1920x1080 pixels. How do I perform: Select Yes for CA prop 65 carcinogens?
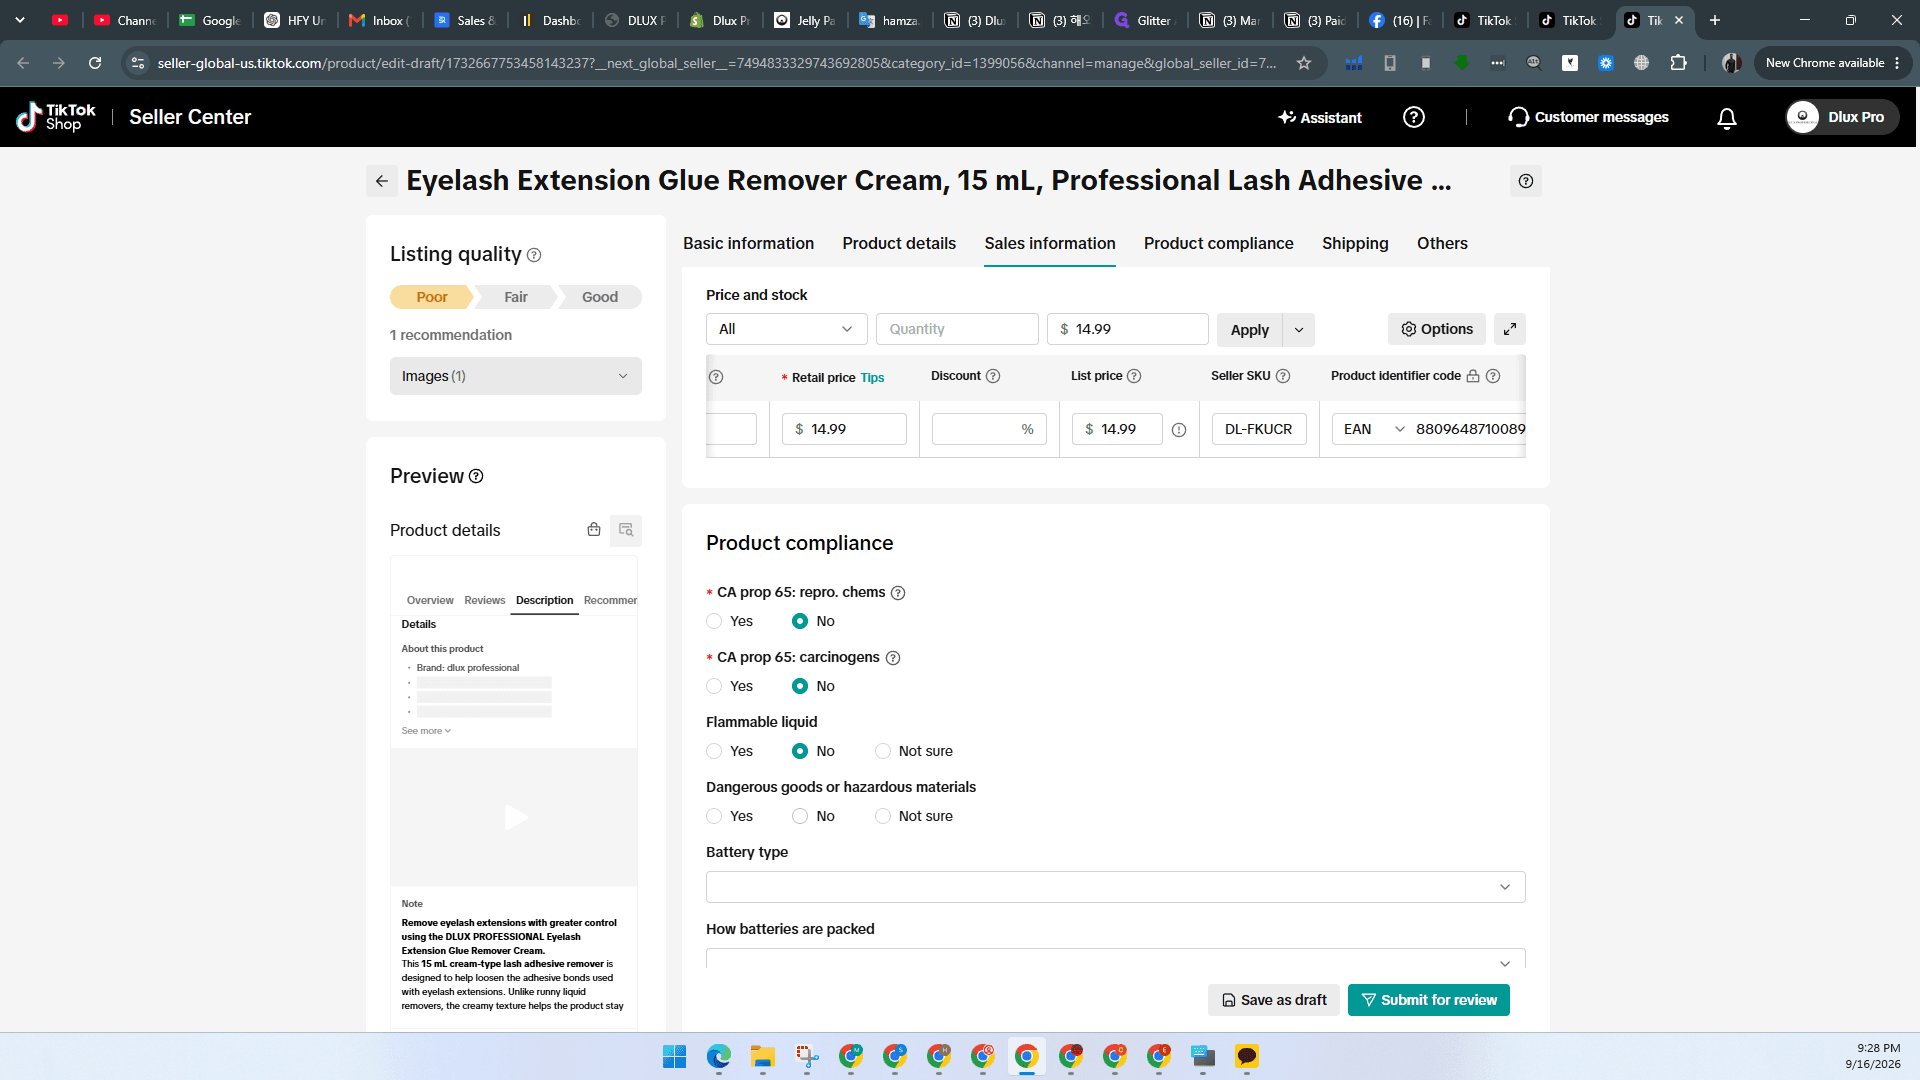[714, 686]
